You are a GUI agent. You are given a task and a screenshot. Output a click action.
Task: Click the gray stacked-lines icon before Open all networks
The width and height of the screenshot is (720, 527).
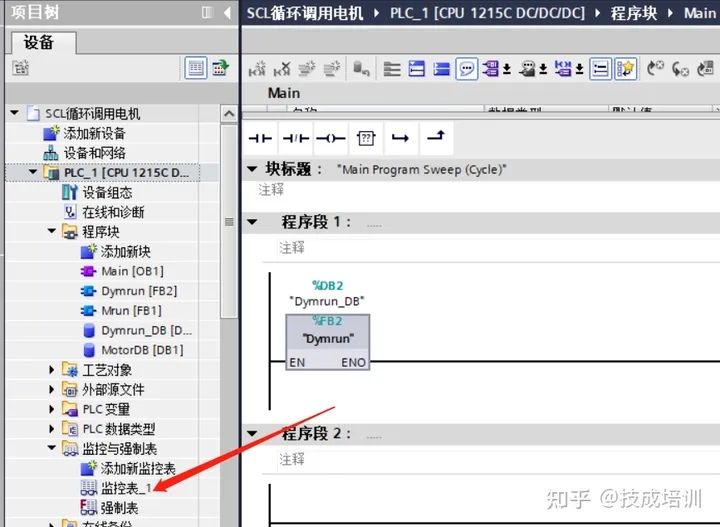click(x=392, y=69)
